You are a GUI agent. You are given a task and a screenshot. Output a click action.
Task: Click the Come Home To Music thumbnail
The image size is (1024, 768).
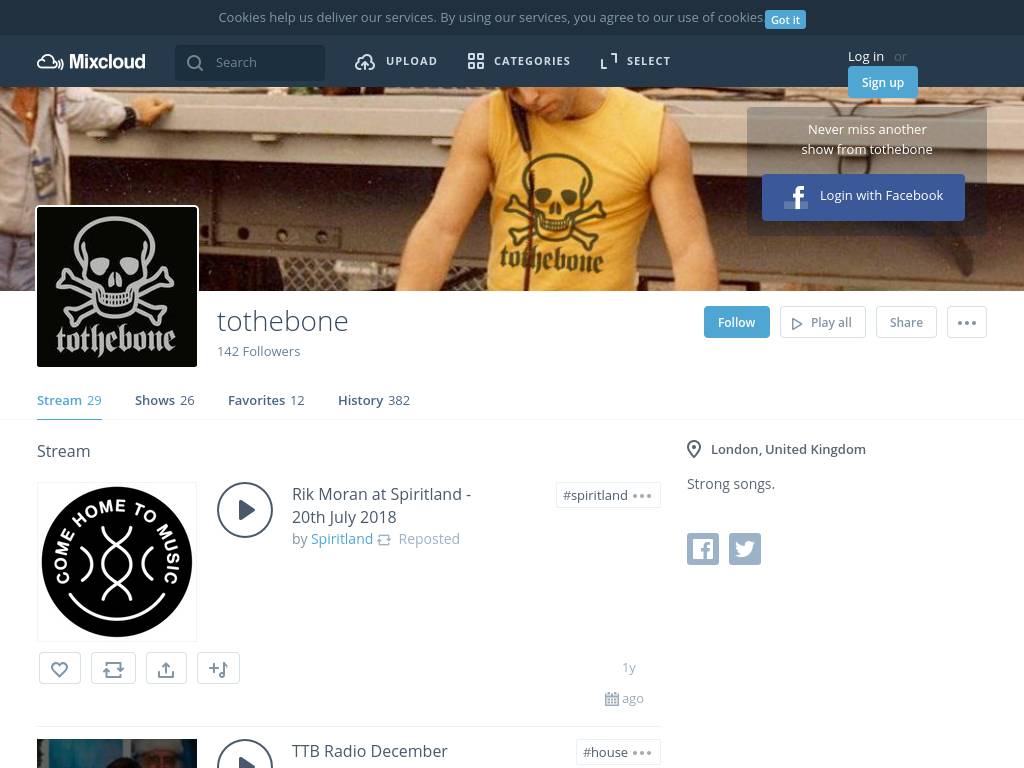(117, 562)
